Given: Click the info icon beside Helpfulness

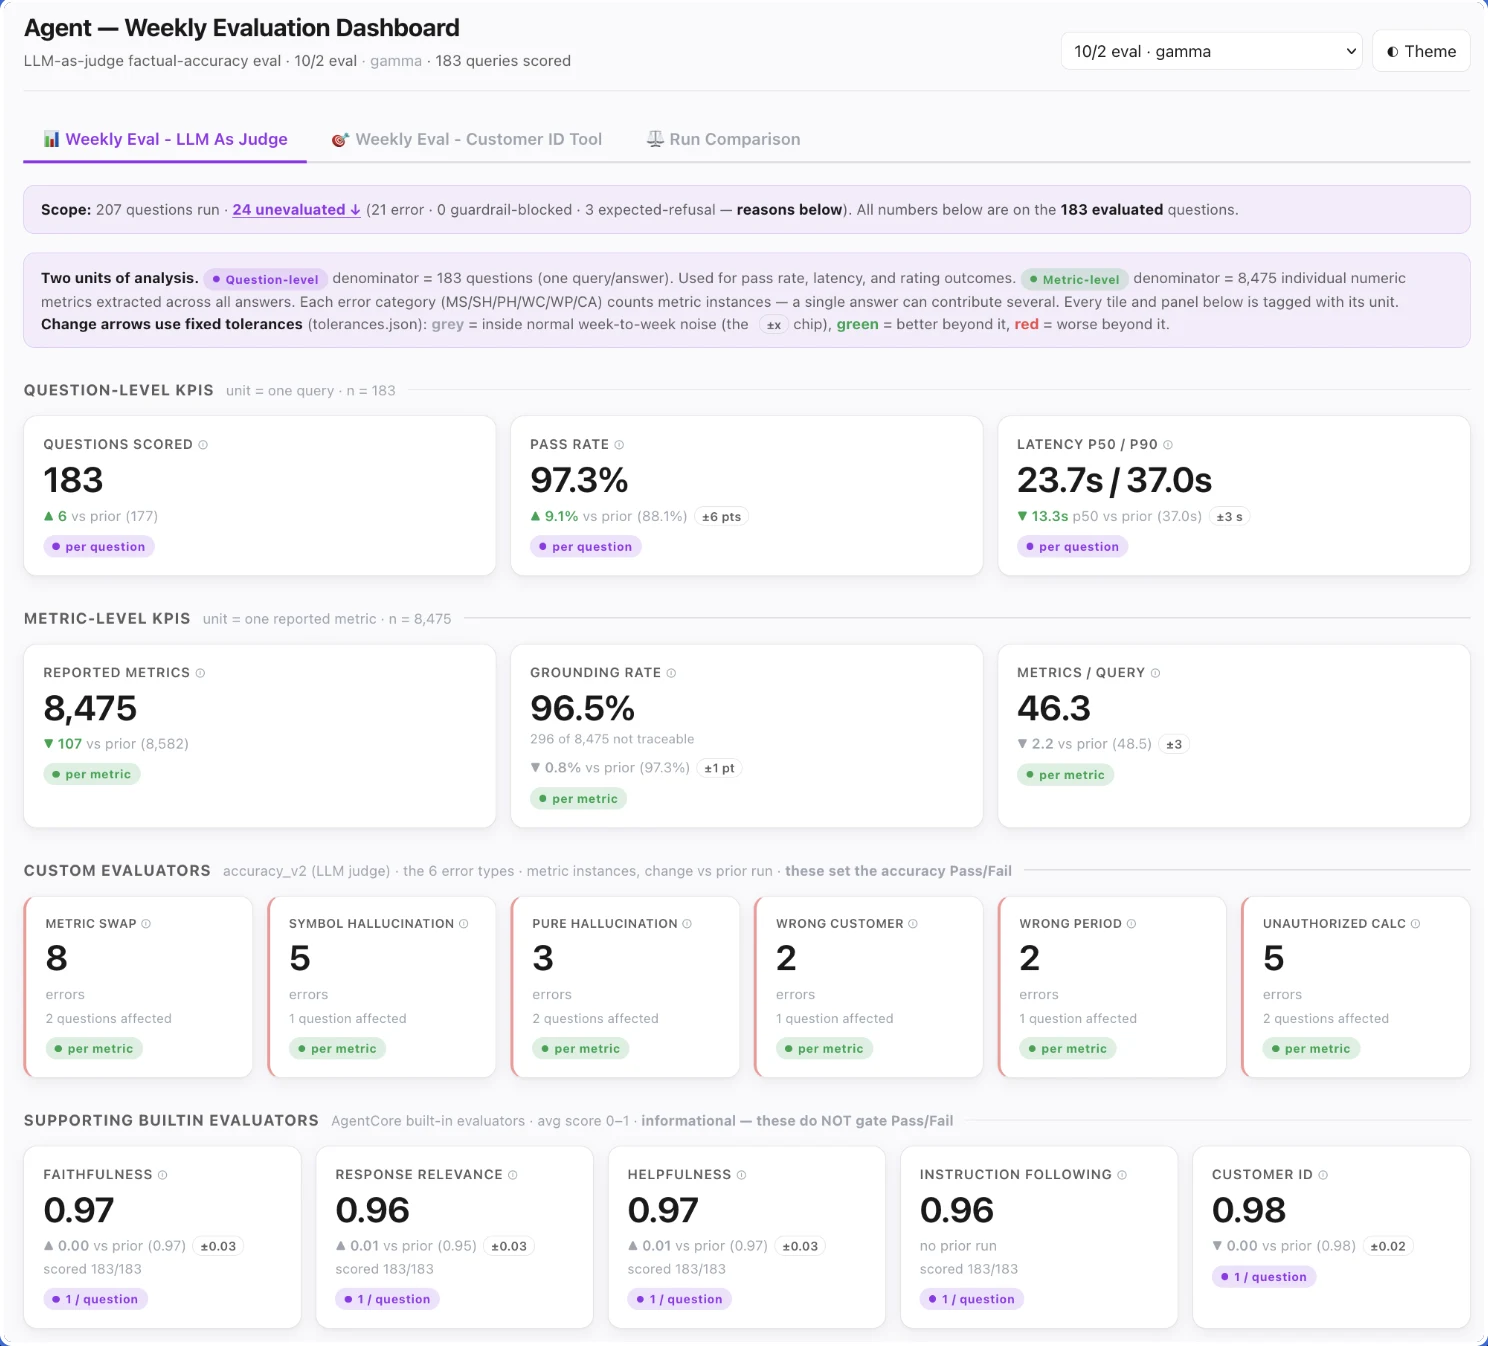Looking at the screenshot, I should [741, 1175].
